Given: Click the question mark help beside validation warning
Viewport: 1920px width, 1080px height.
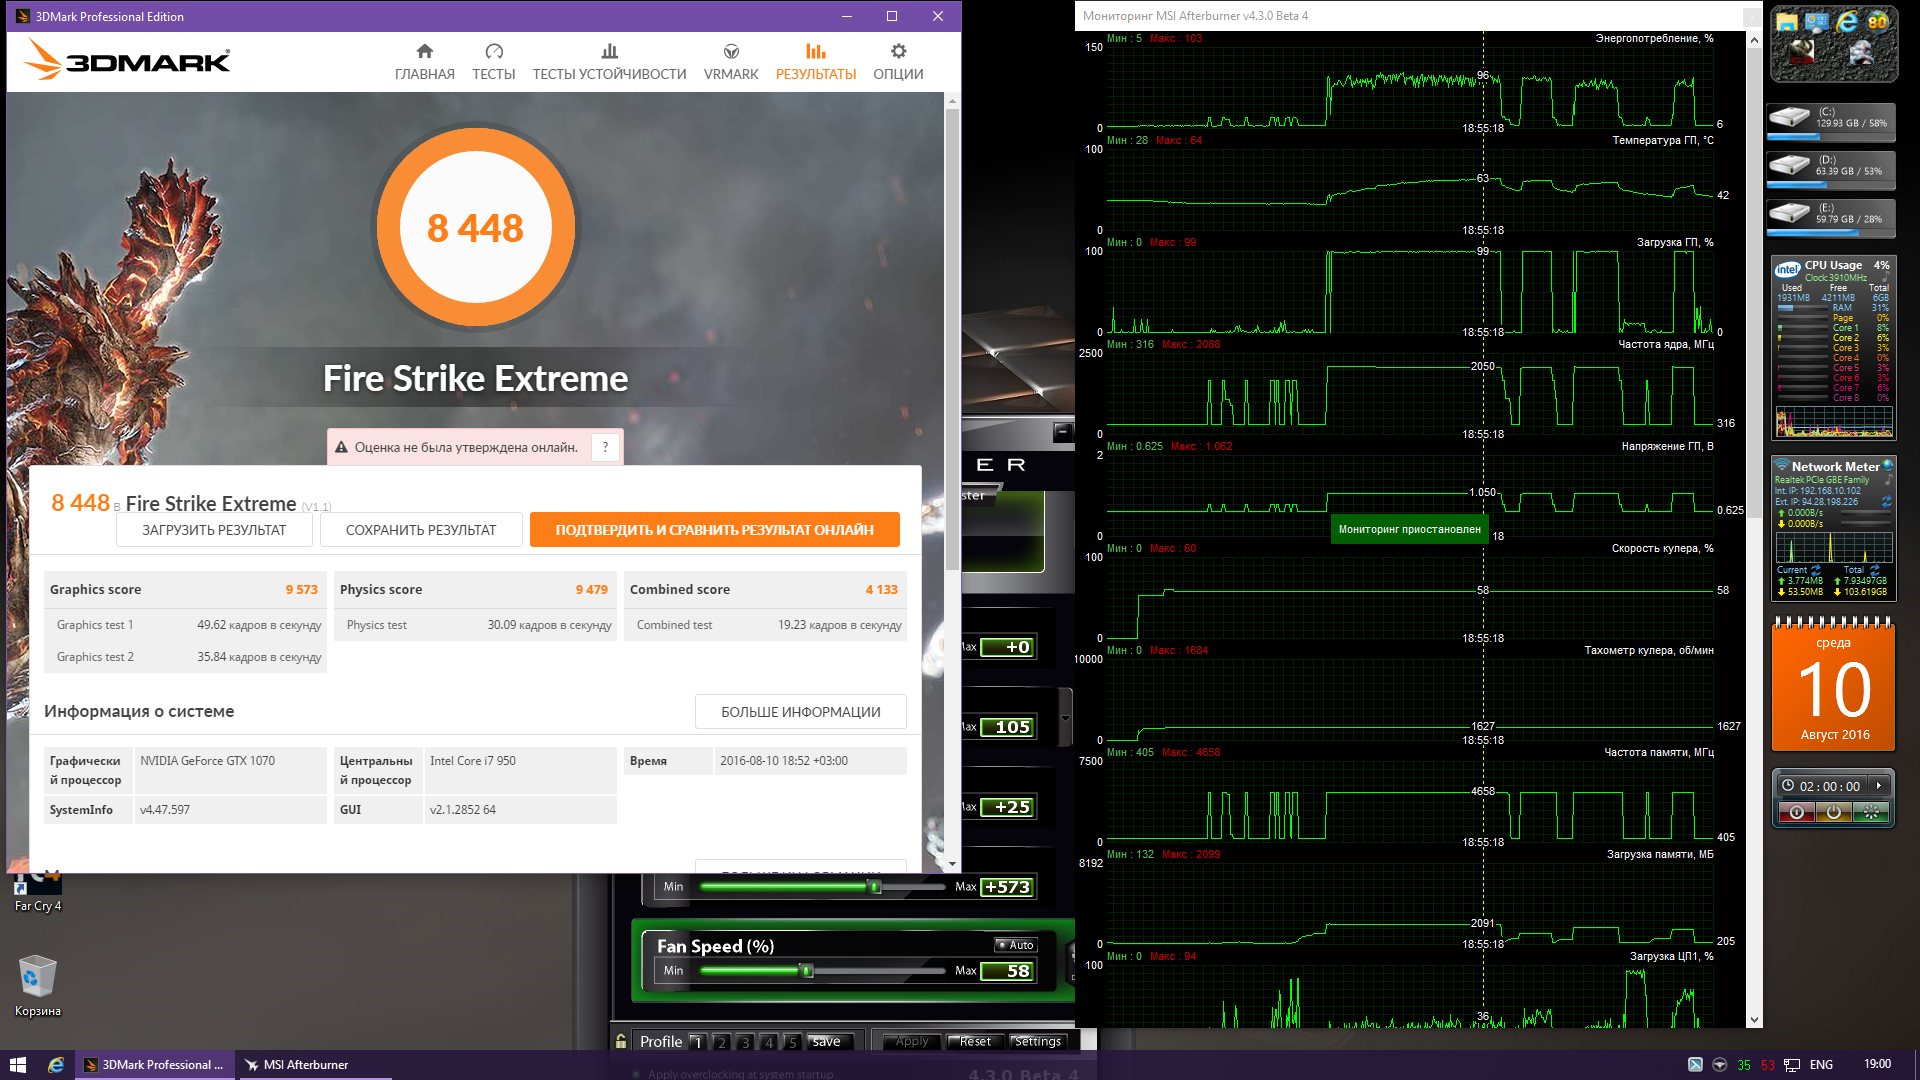Looking at the screenshot, I should tap(605, 447).
